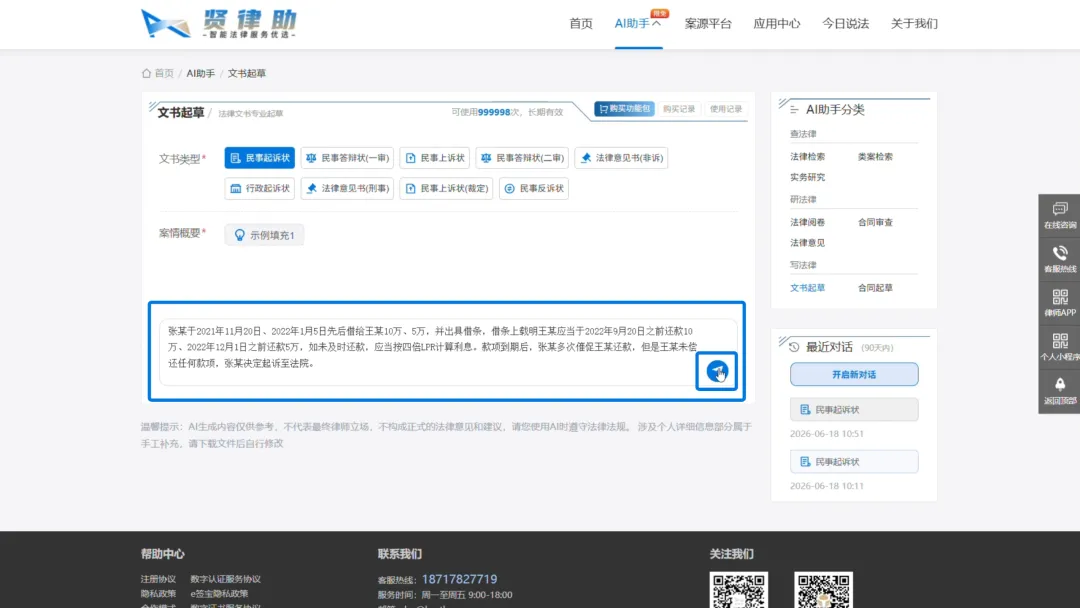
Task: Fill example with 示例填充1
Action: click(x=264, y=235)
